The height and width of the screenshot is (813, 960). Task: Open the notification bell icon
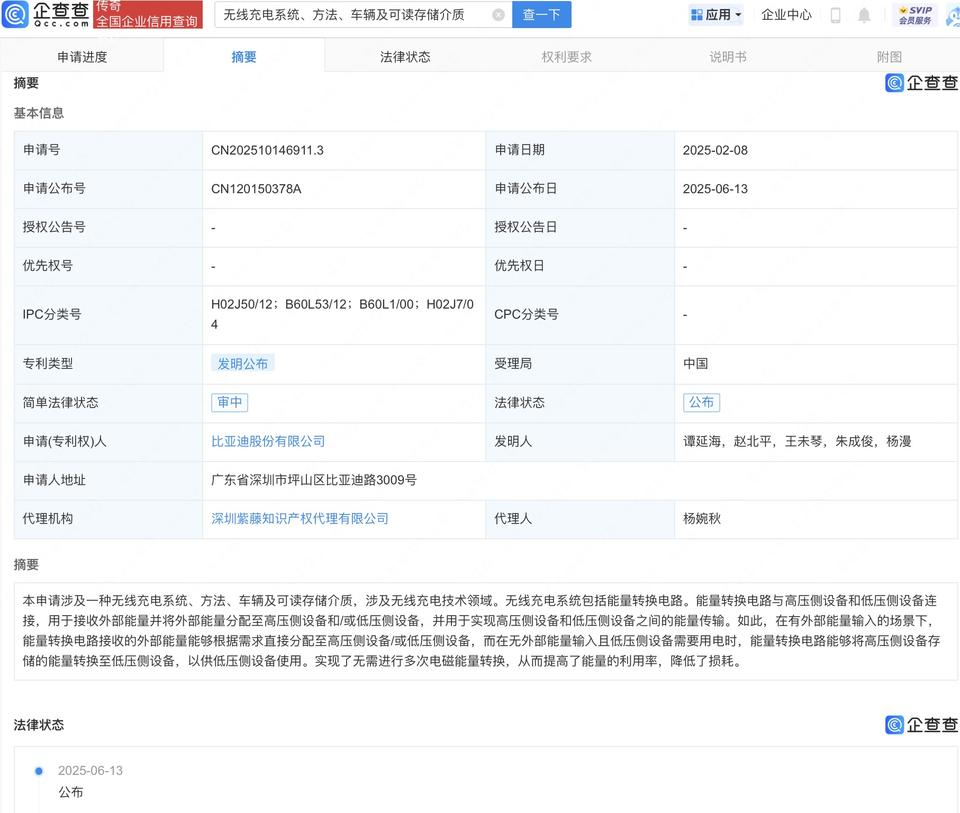(x=864, y=15)
